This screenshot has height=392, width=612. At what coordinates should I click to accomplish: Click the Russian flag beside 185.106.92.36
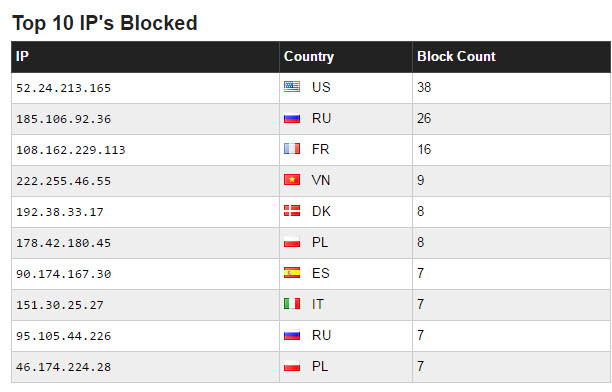(x=292, y=118)
